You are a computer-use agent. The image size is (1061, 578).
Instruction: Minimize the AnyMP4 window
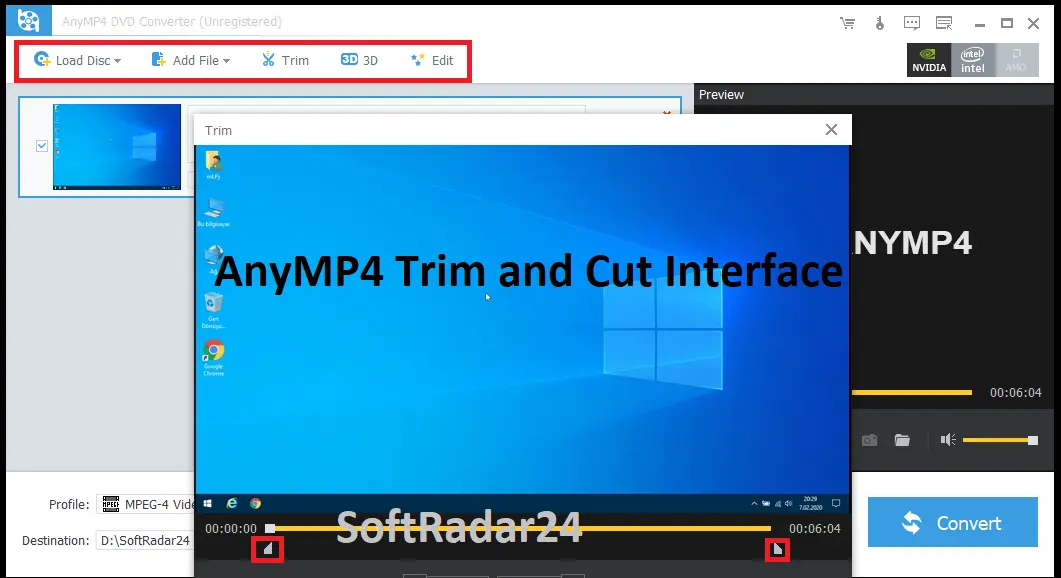pyautogui.click(x=980, y=24)
